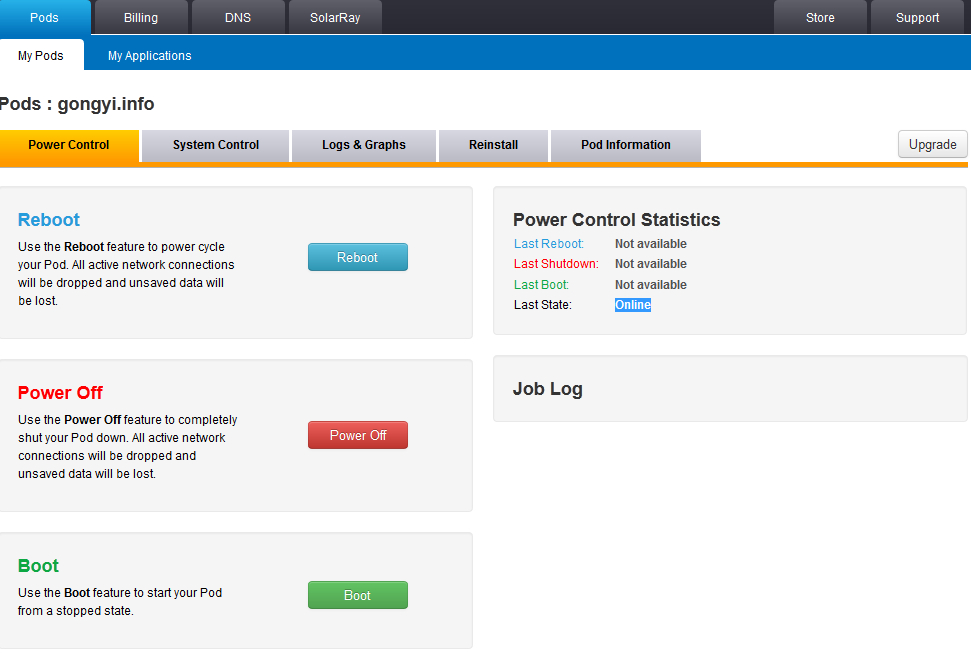Show the Pod Information tab
Image resolution: width=971 pixels, height=658 pixels.
click(x=626, y=145)
